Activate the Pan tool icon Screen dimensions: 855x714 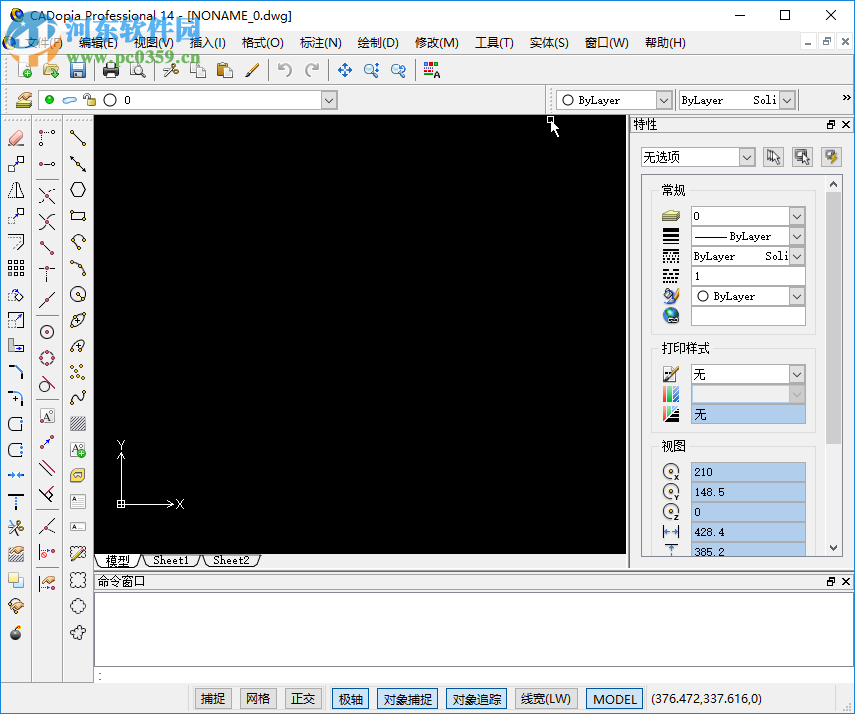347,70
